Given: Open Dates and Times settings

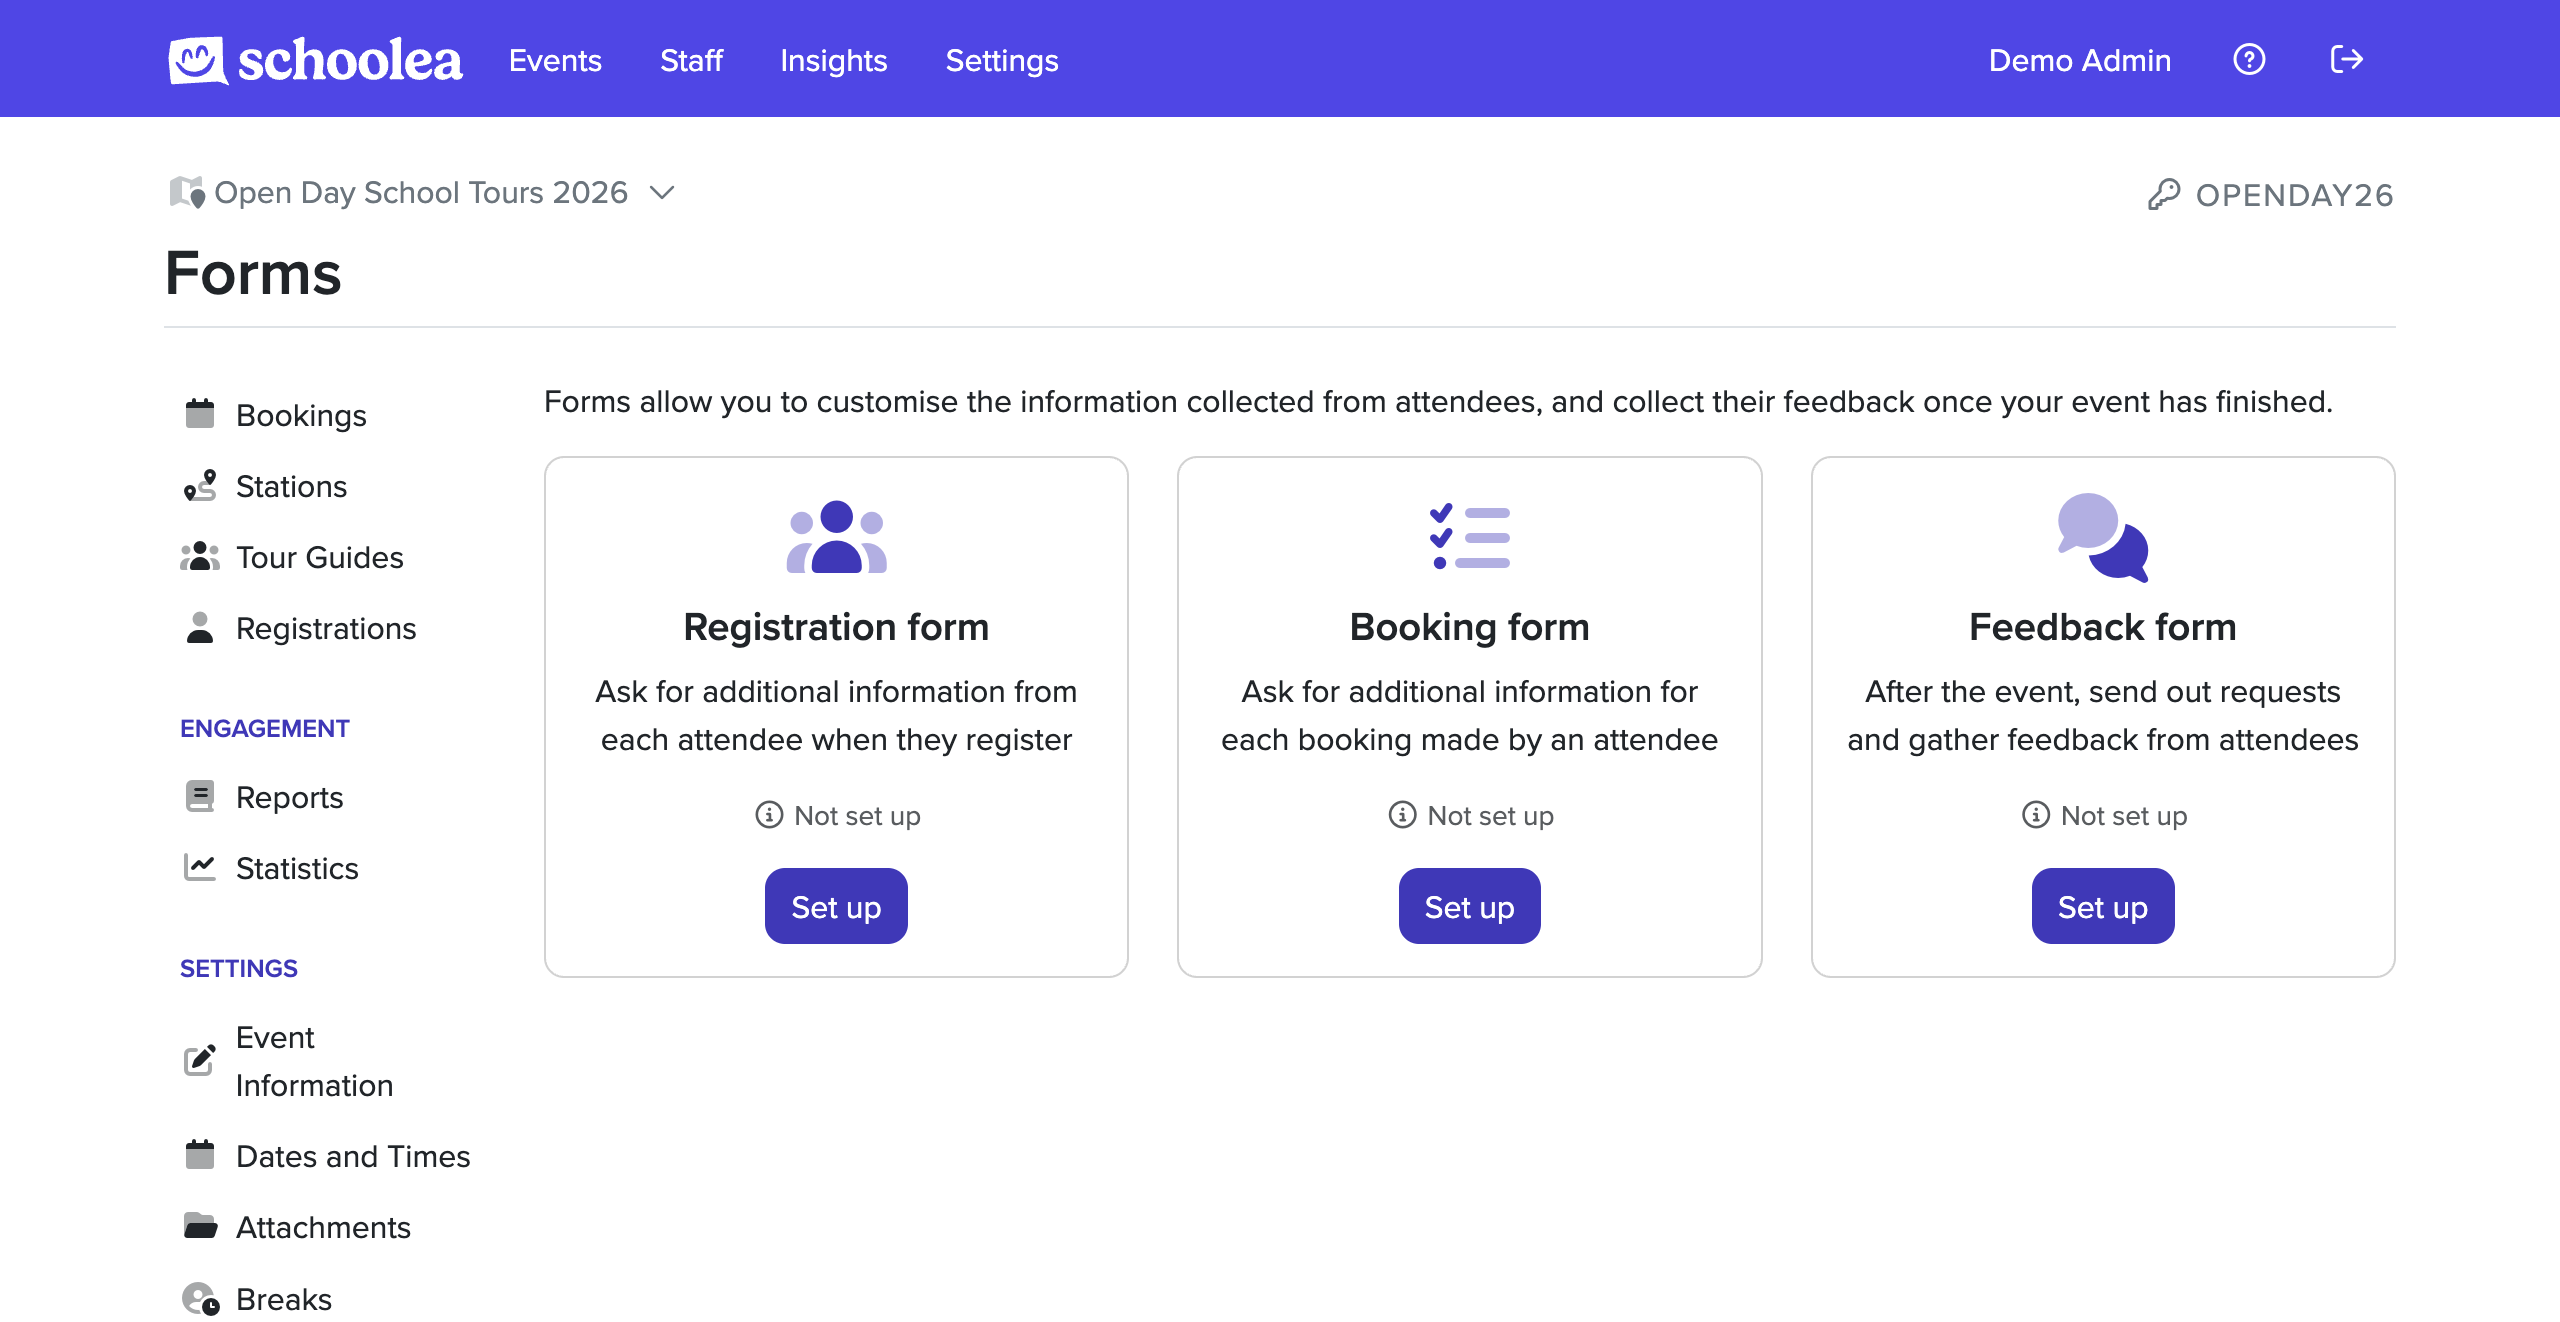Looking at the screenshot, I should pyautogui.click(x=352, y=1156).
